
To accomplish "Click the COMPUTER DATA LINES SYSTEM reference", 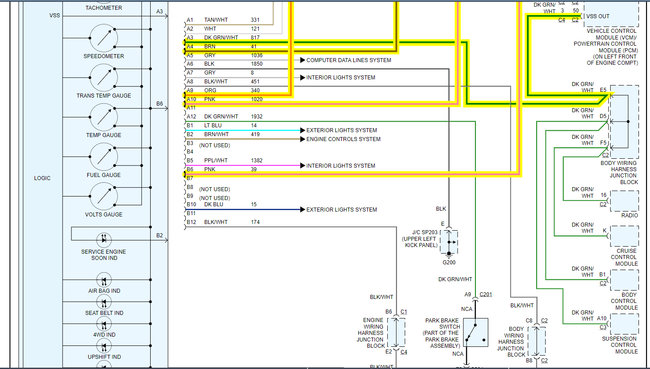I will tap(349, 60).
